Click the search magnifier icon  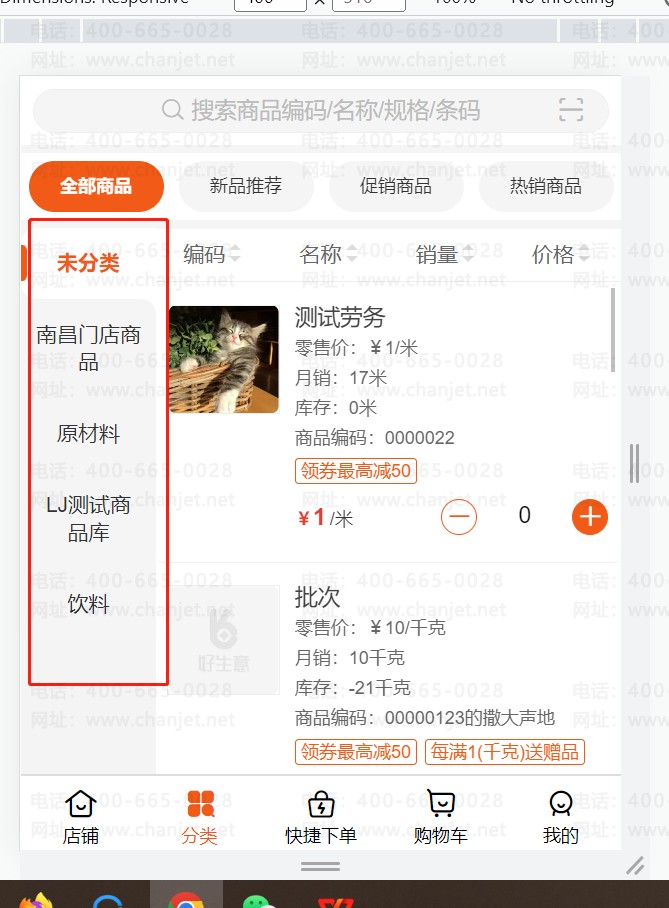pos(172,109)
